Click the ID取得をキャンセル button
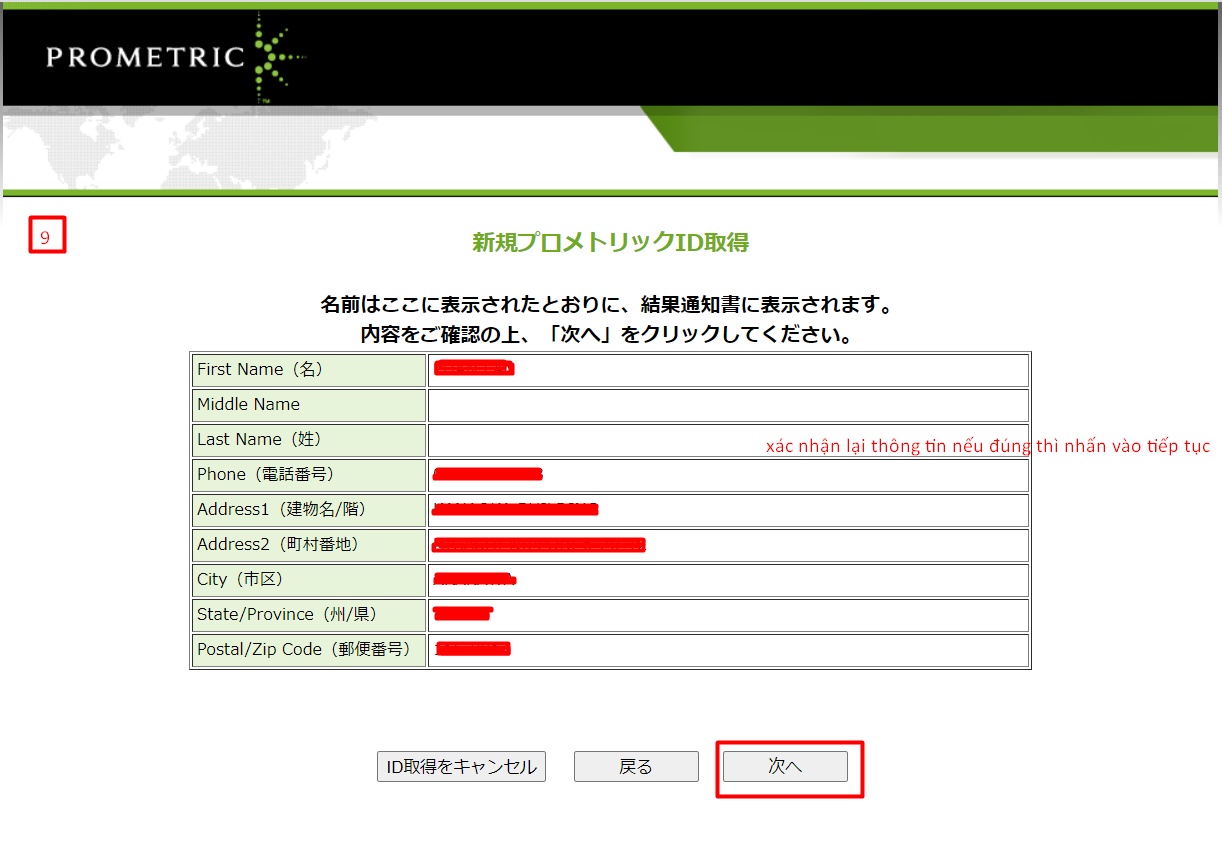1222x863 pixels. click(x=461, y=766)
